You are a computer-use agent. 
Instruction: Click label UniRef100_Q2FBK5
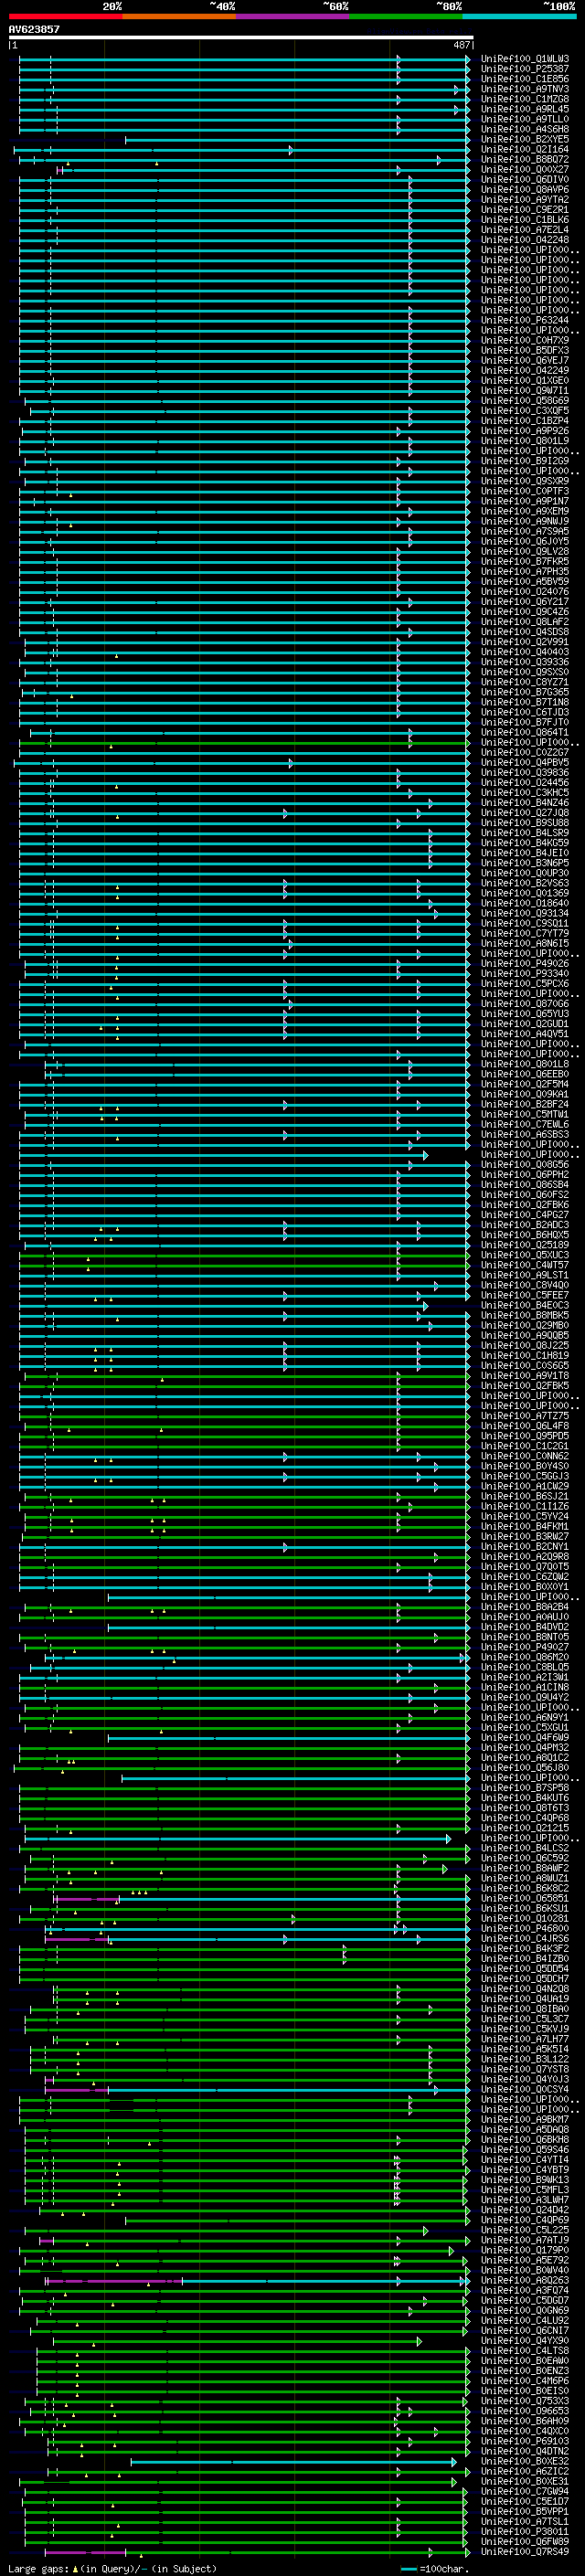tap(525, 1385)
